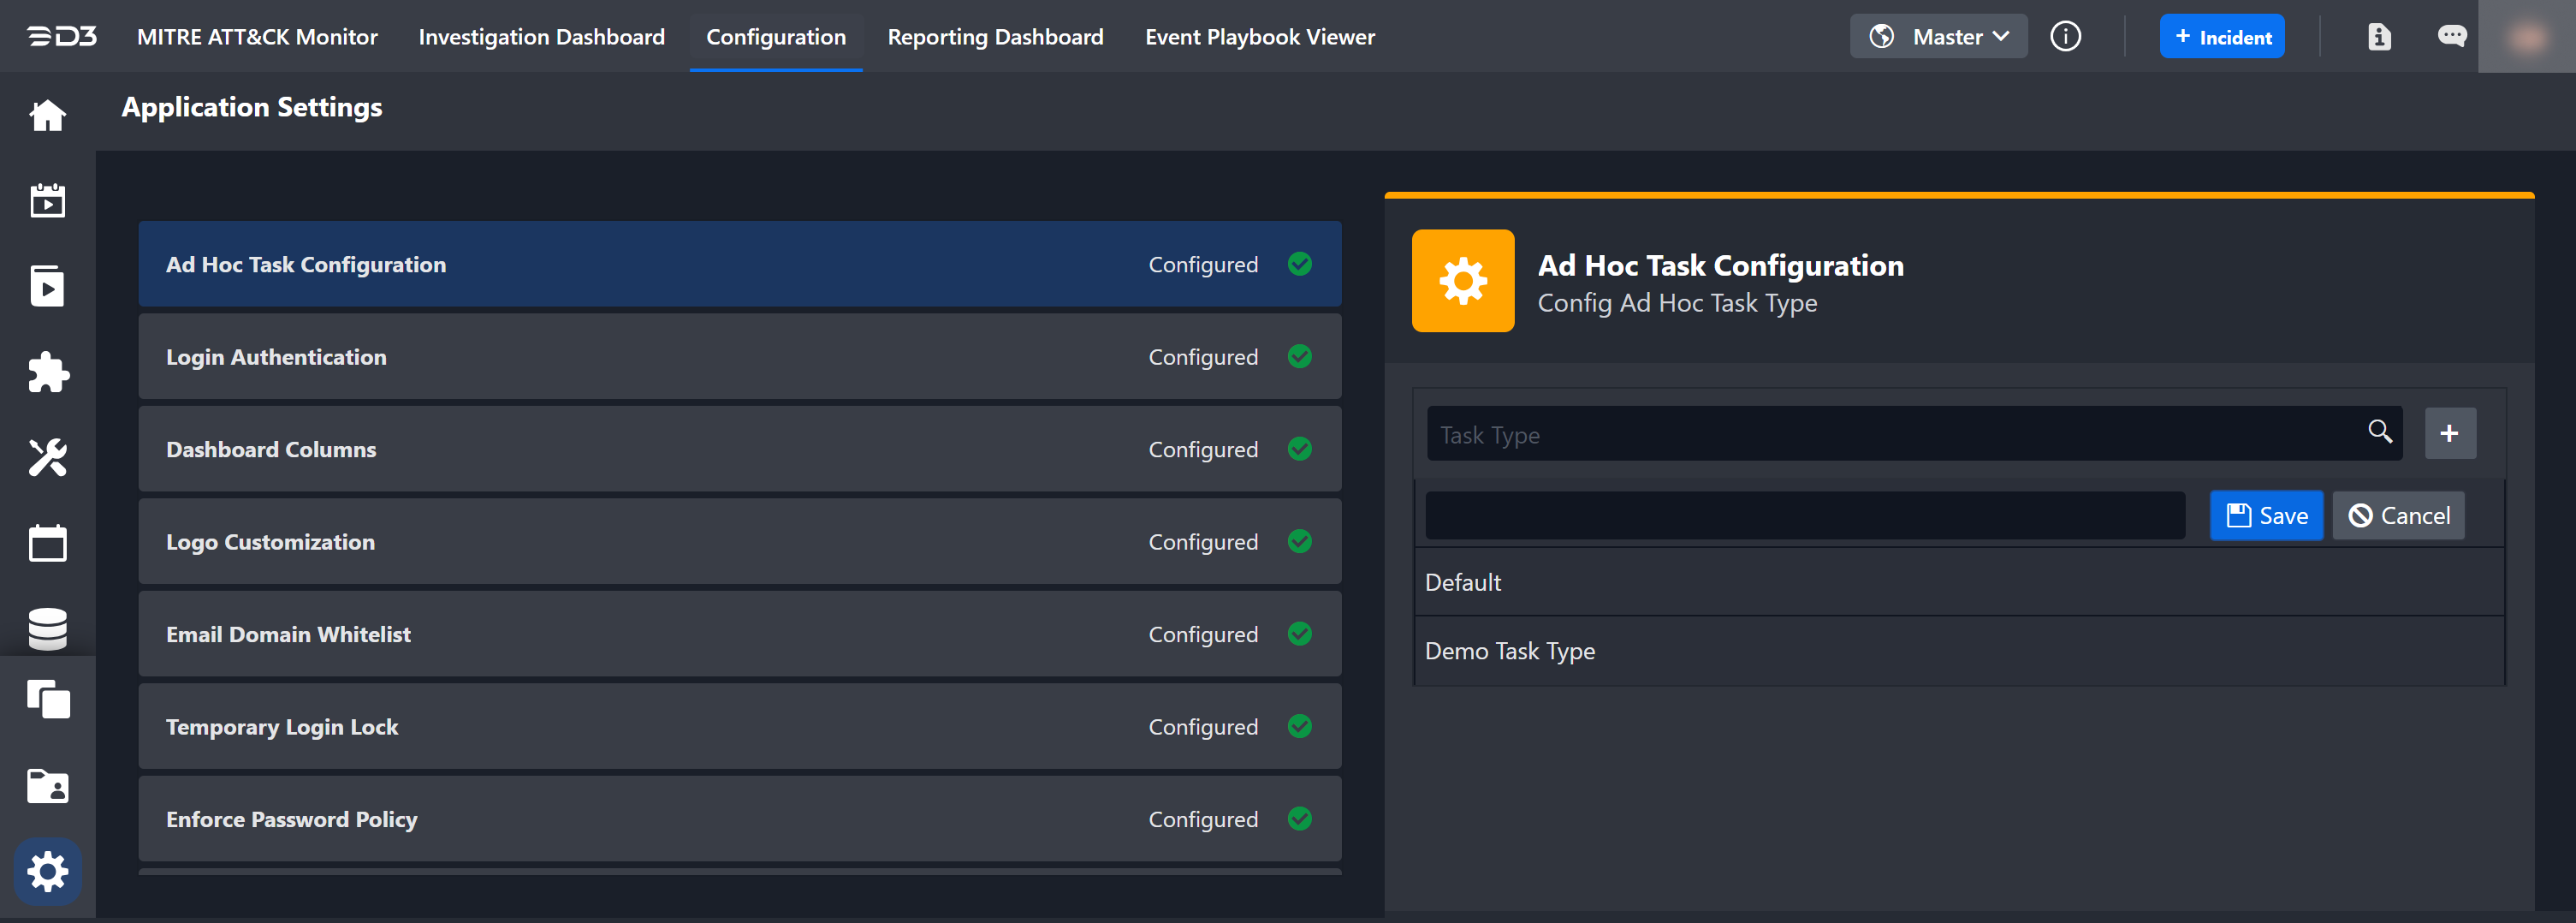Click the settings gear icon in sidebar
Screen dimensions: 2576x923
47,871
